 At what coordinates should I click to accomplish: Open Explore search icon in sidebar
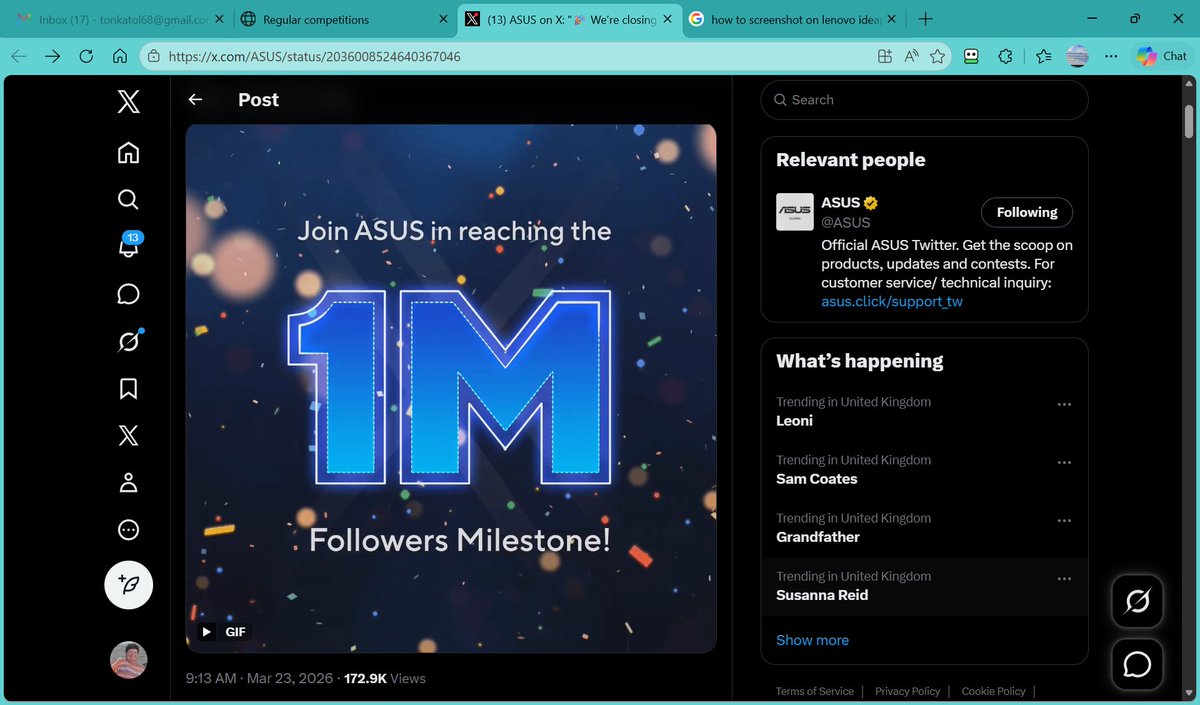click(x=128, y=200)
